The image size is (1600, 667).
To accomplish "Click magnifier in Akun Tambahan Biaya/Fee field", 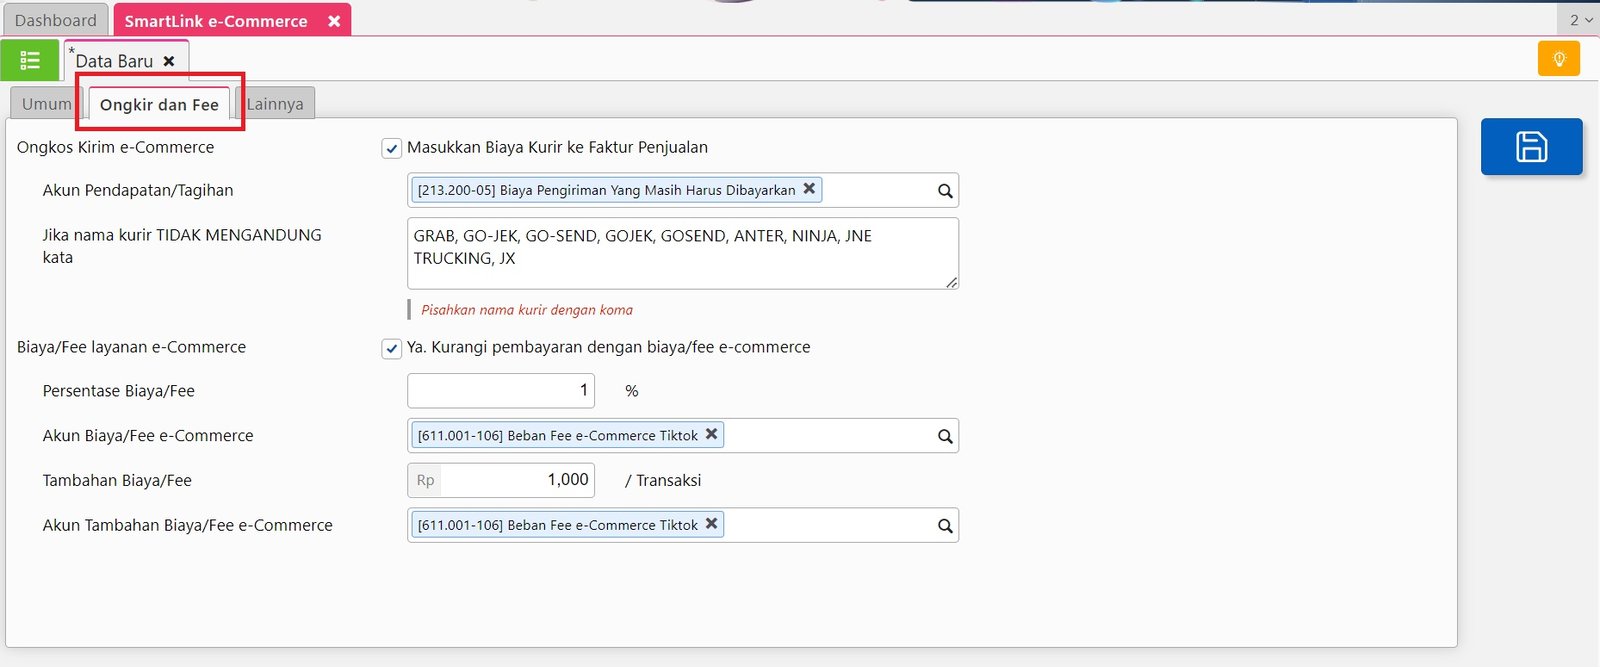I will [944, 526].
